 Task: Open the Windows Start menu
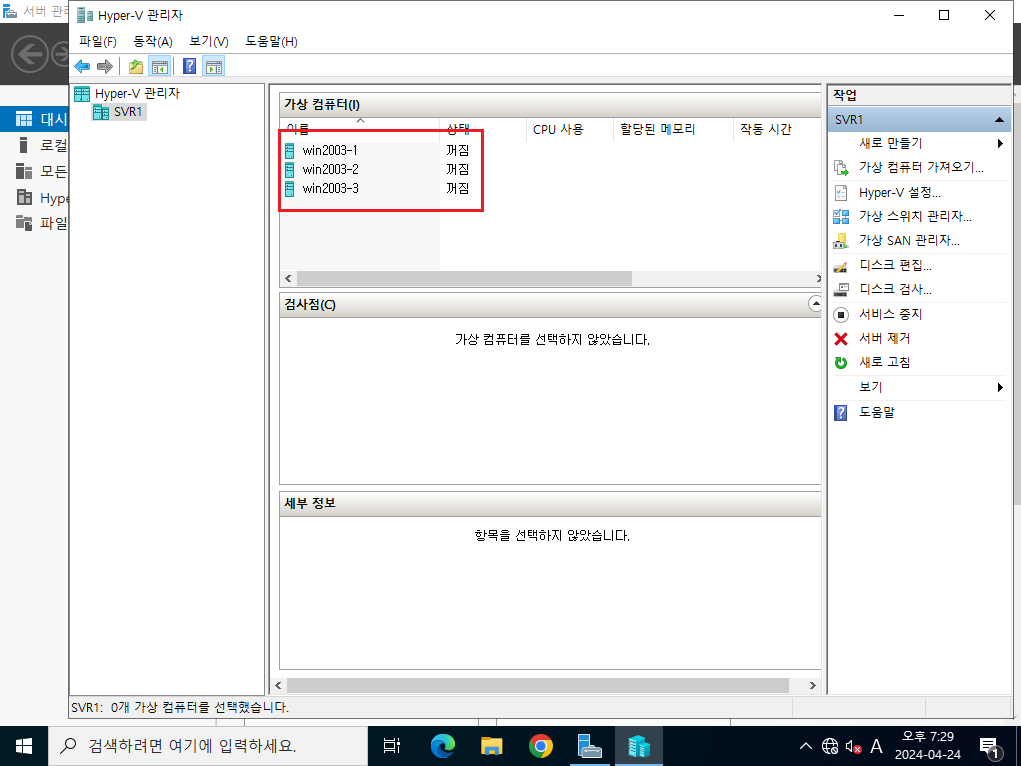click(24, 746)
